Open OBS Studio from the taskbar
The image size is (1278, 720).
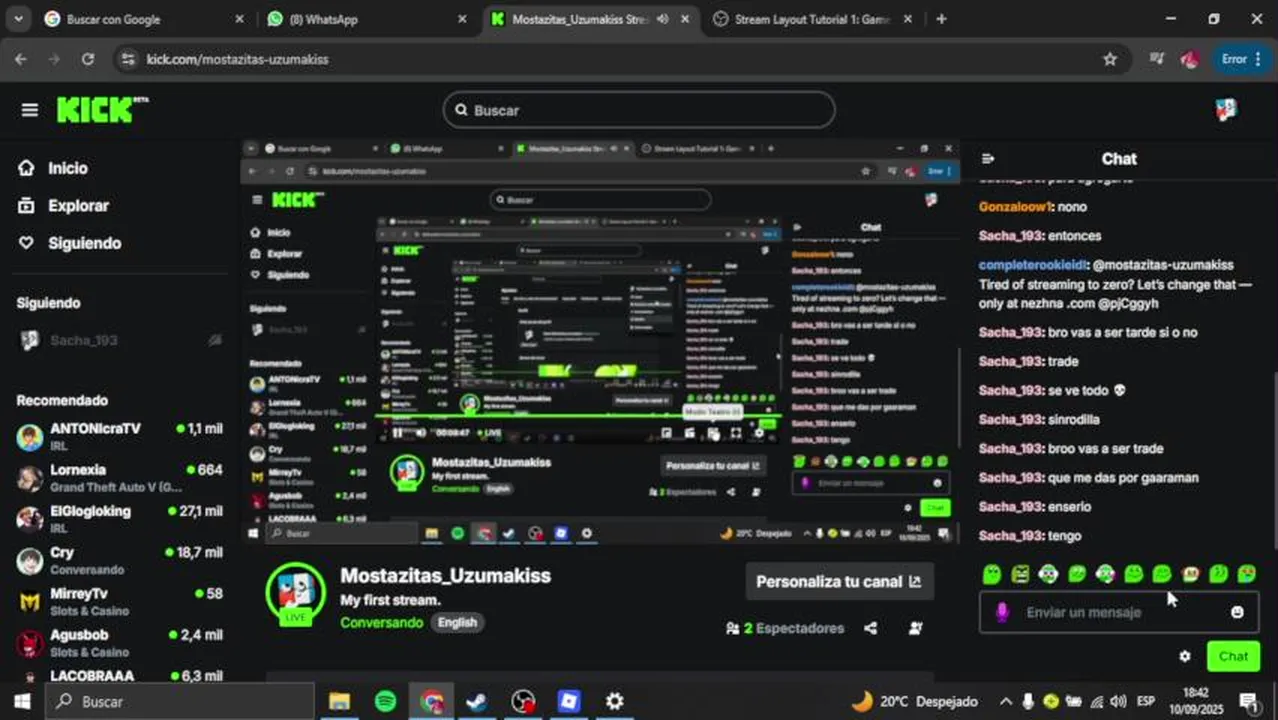523,701
